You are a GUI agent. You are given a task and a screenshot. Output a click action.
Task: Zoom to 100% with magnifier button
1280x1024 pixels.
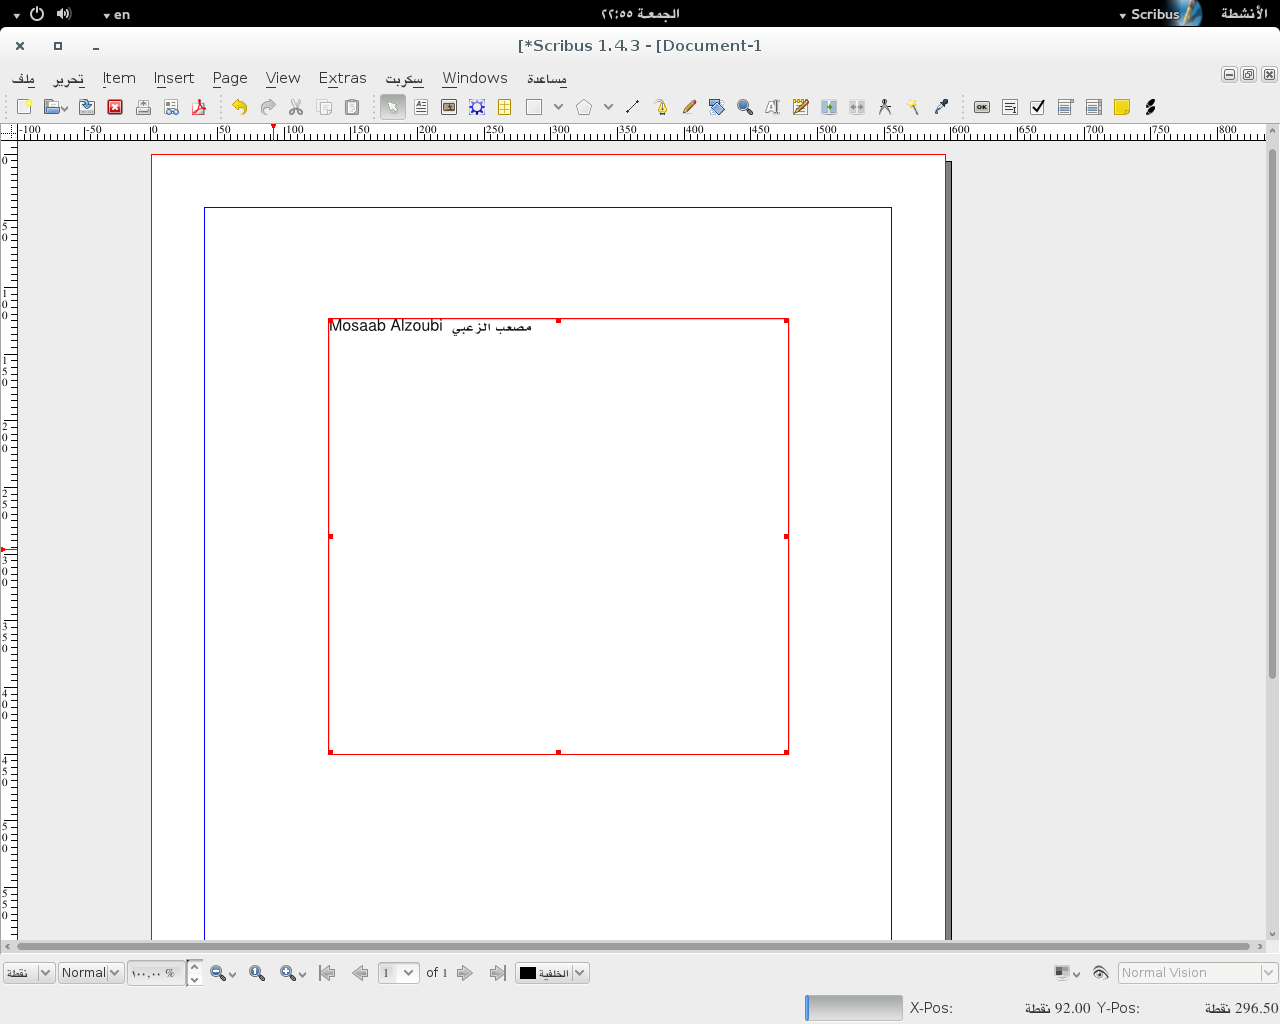[x=257, y=973]
